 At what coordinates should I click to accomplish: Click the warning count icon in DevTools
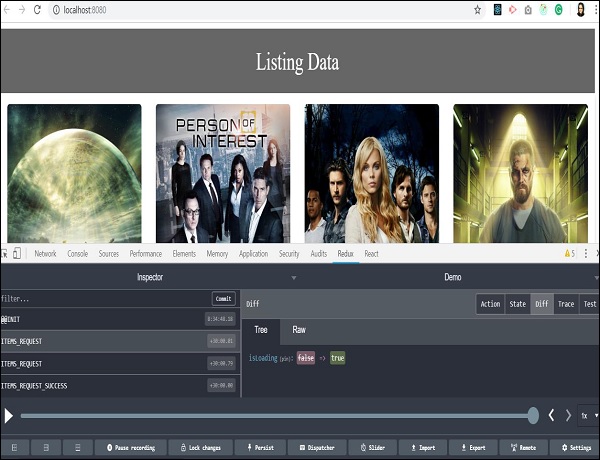pos(569,254)
